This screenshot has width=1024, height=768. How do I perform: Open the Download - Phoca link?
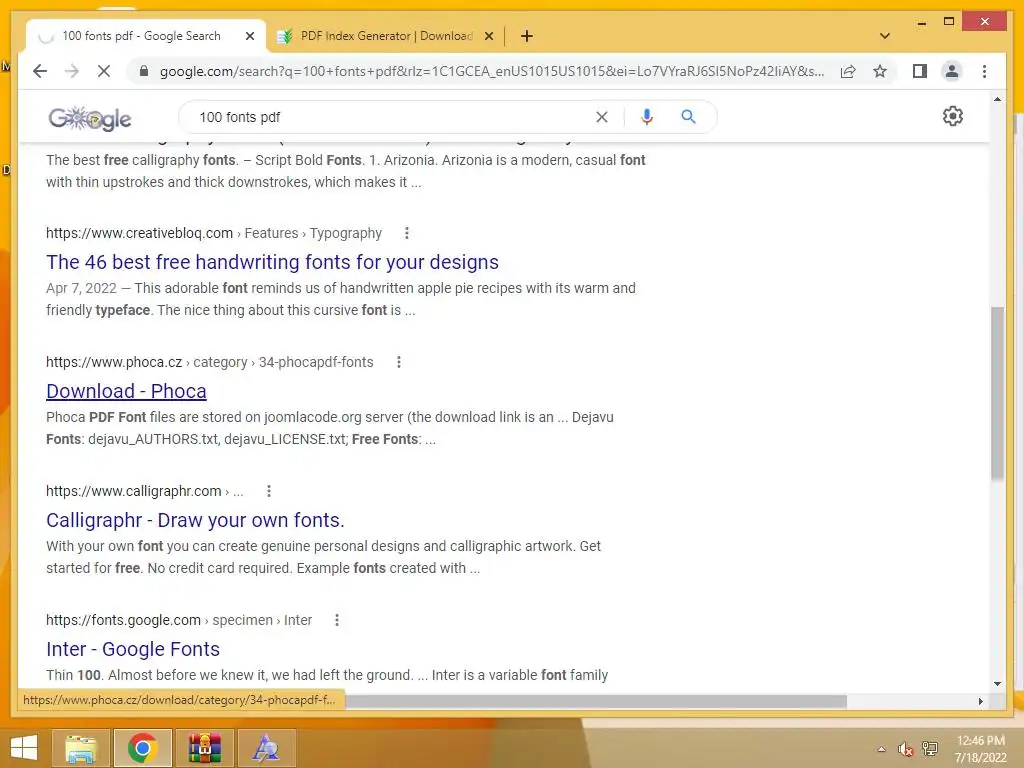[x=126, y=391]
